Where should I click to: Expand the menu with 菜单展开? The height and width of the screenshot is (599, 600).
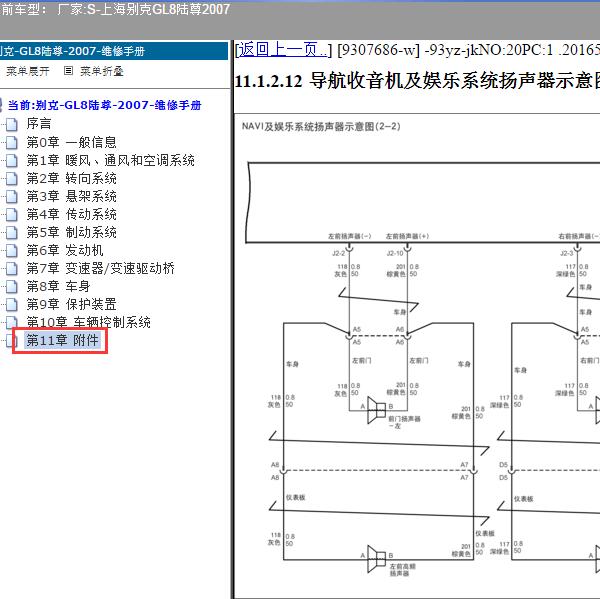point(28,71)
